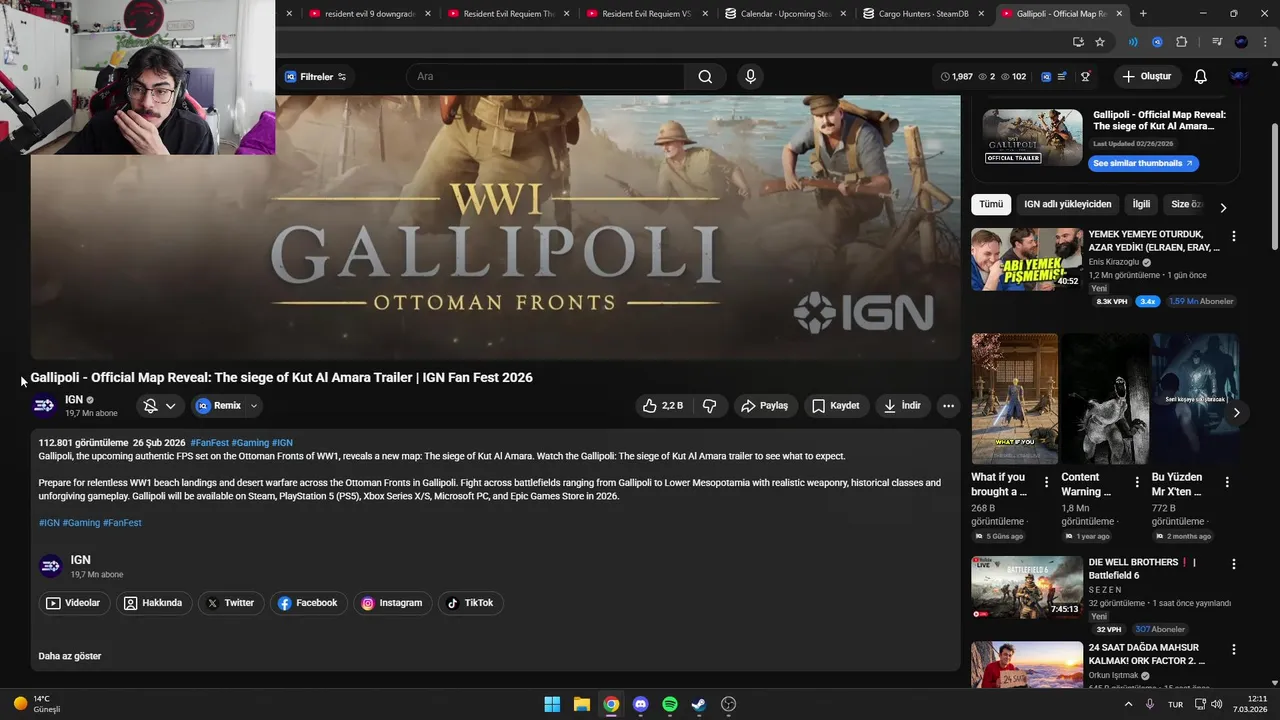The height and width of the screenshot is (720, 1280).
Task: Switch to the Cargo Hunters - SteamDB tab
Action: coord(922,14)
